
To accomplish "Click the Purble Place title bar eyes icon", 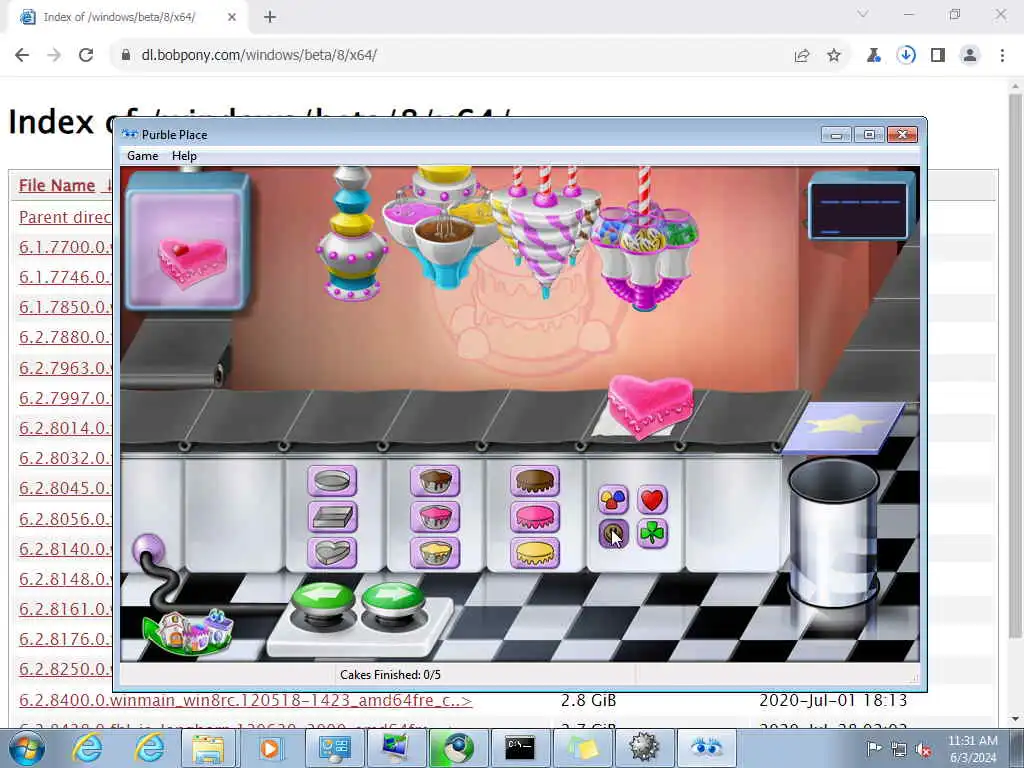I will click(130, 135).
